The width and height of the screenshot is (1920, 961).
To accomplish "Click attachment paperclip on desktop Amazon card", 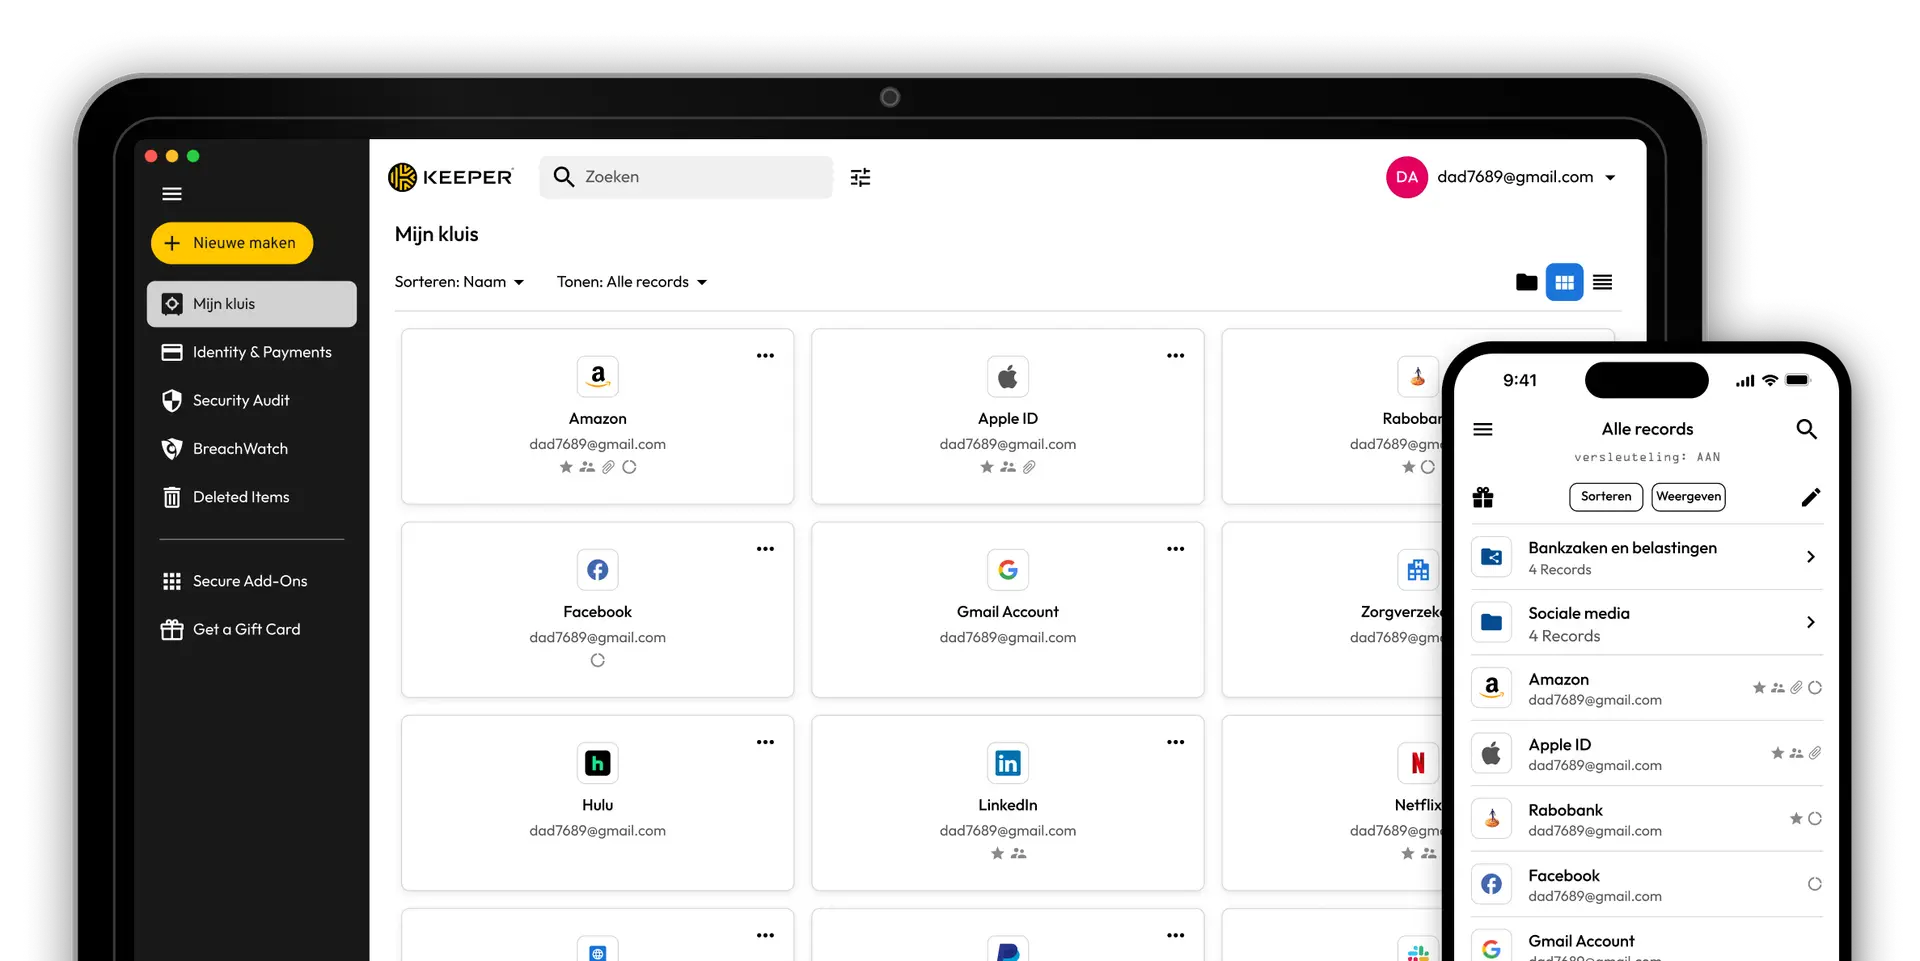I will coord(608,467).
